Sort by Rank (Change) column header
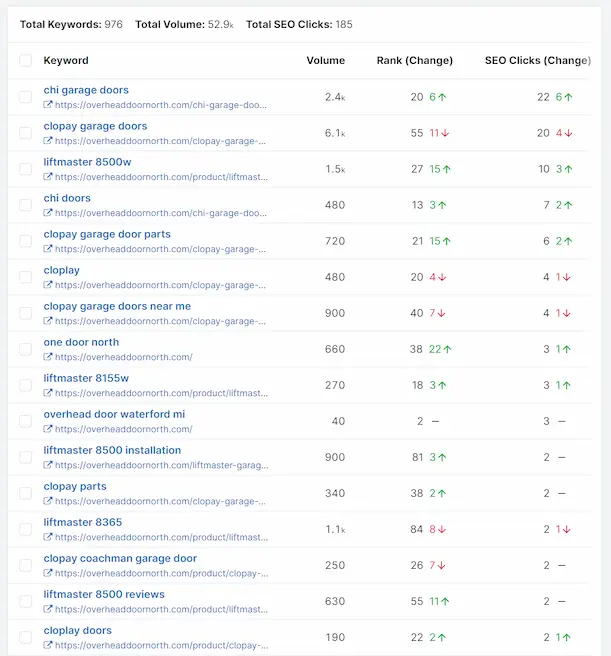Image resolution: width=611 pixels, height=656 pixels. point(414,61)
